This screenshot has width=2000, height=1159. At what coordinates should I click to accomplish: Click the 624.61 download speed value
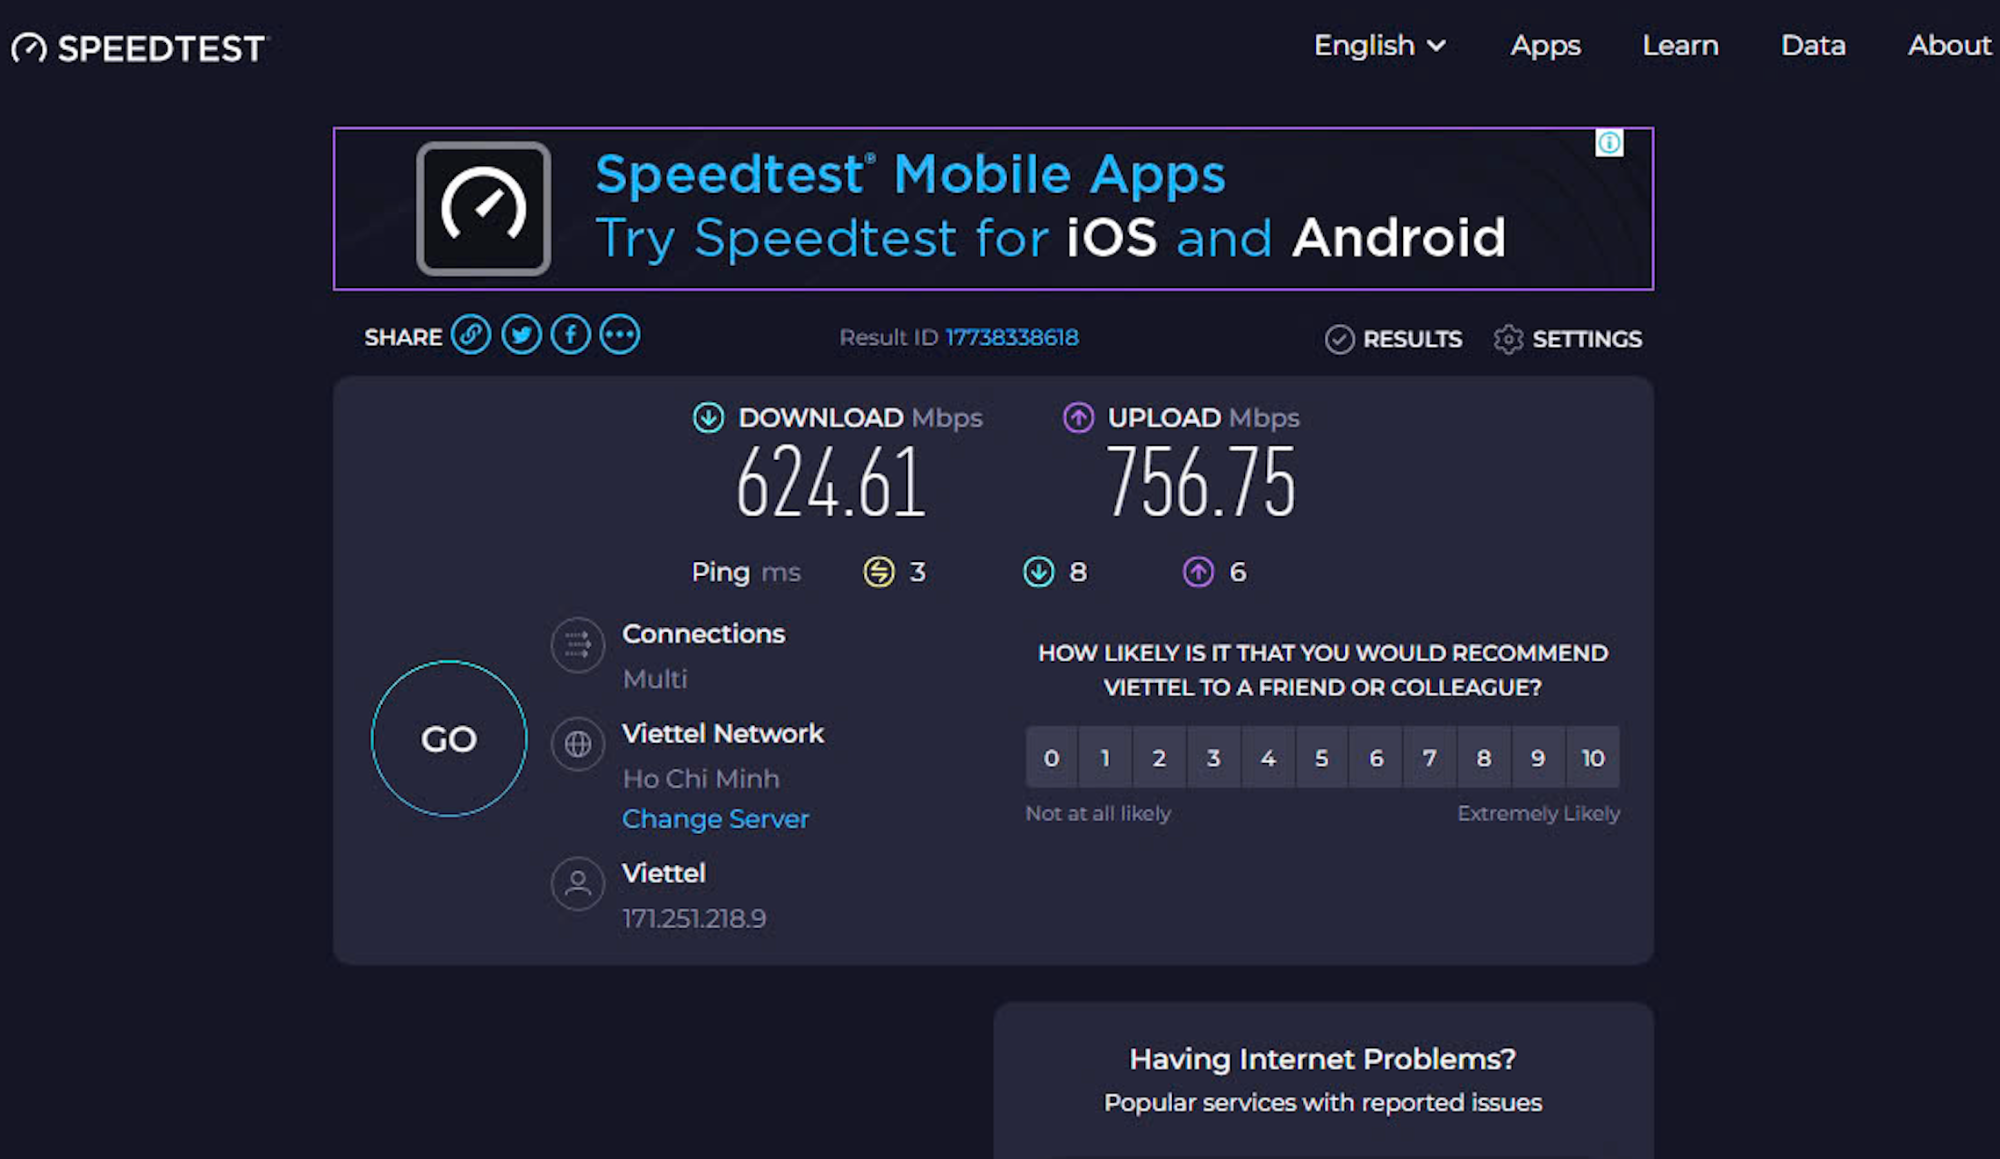(x=831, y=483)
